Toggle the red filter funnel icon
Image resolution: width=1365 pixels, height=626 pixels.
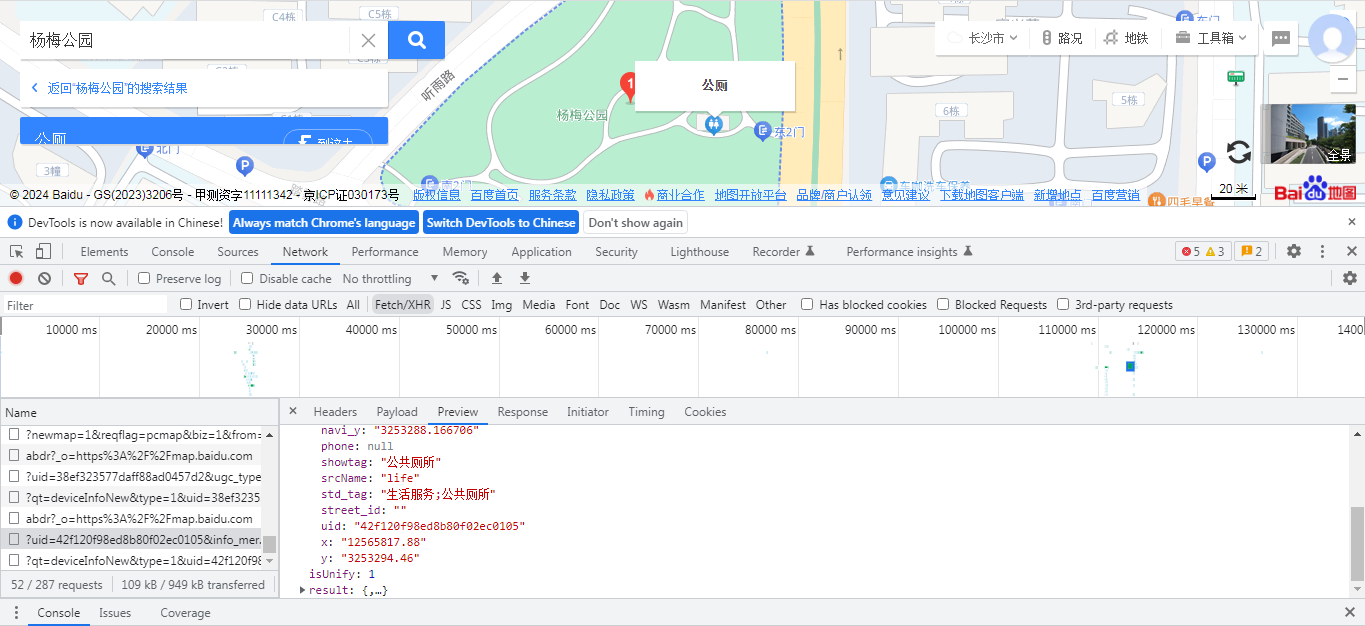tap(81, 278)
